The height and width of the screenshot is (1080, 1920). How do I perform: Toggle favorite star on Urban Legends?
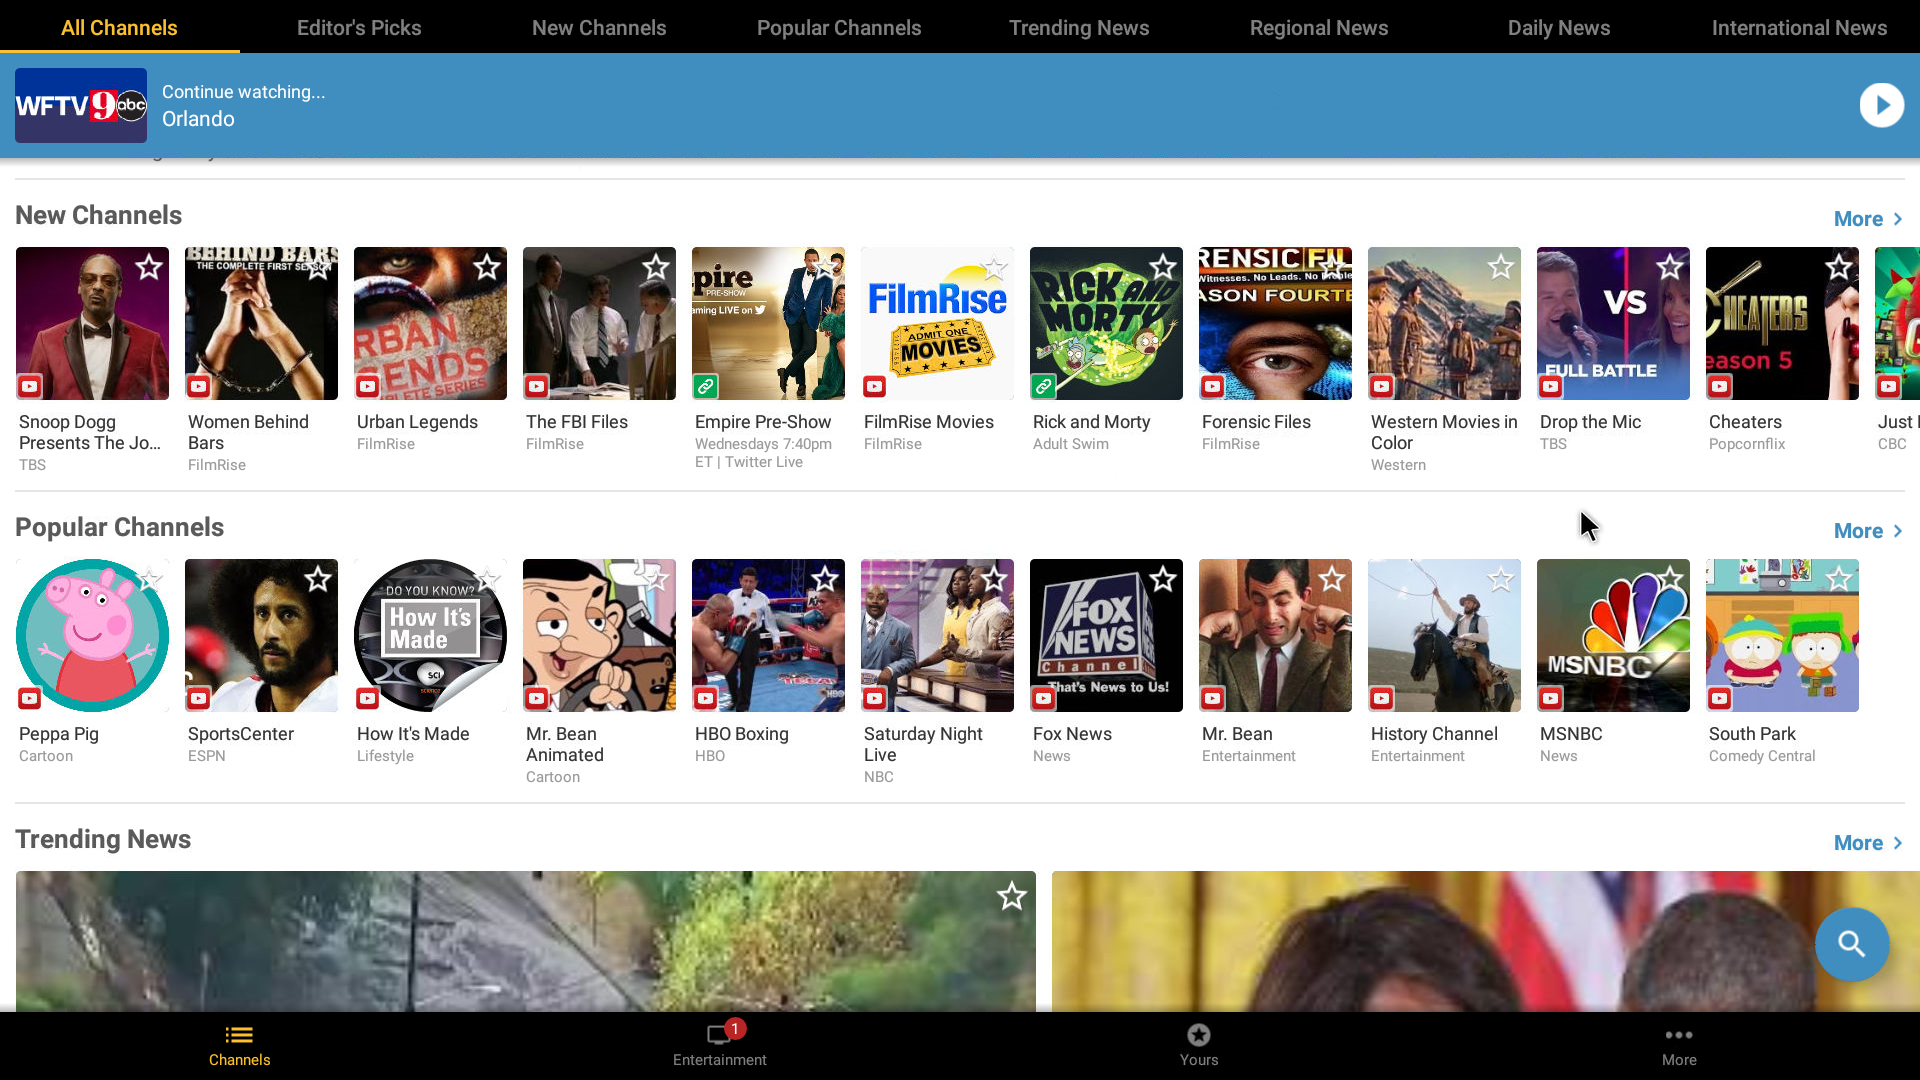[487, 267]
